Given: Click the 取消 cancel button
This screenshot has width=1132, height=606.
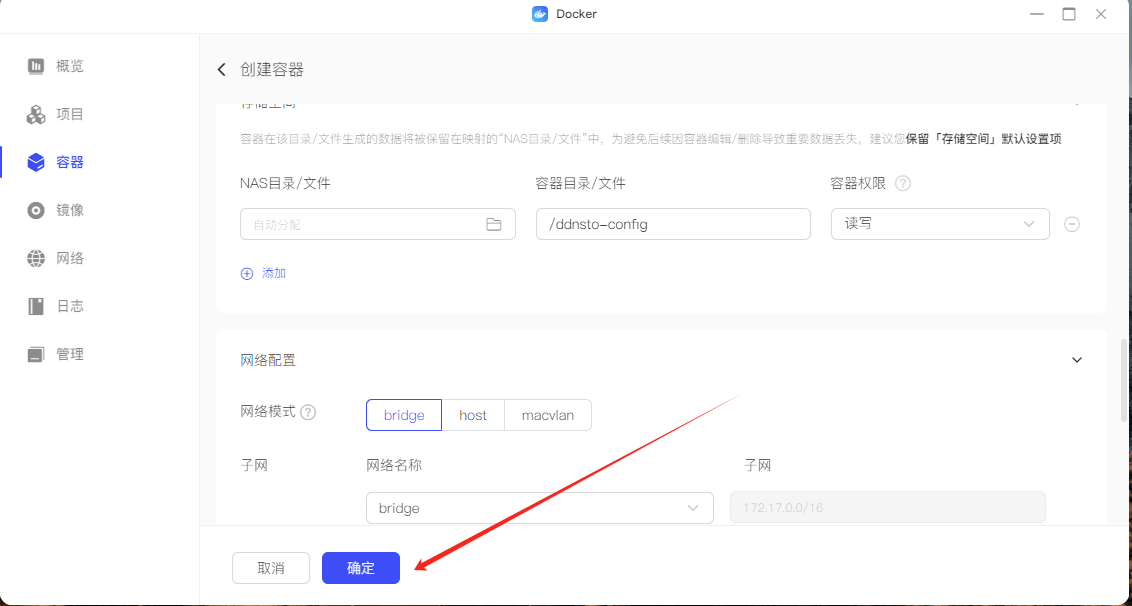Looking at the screenshot, I should click(x=271, y=568).
